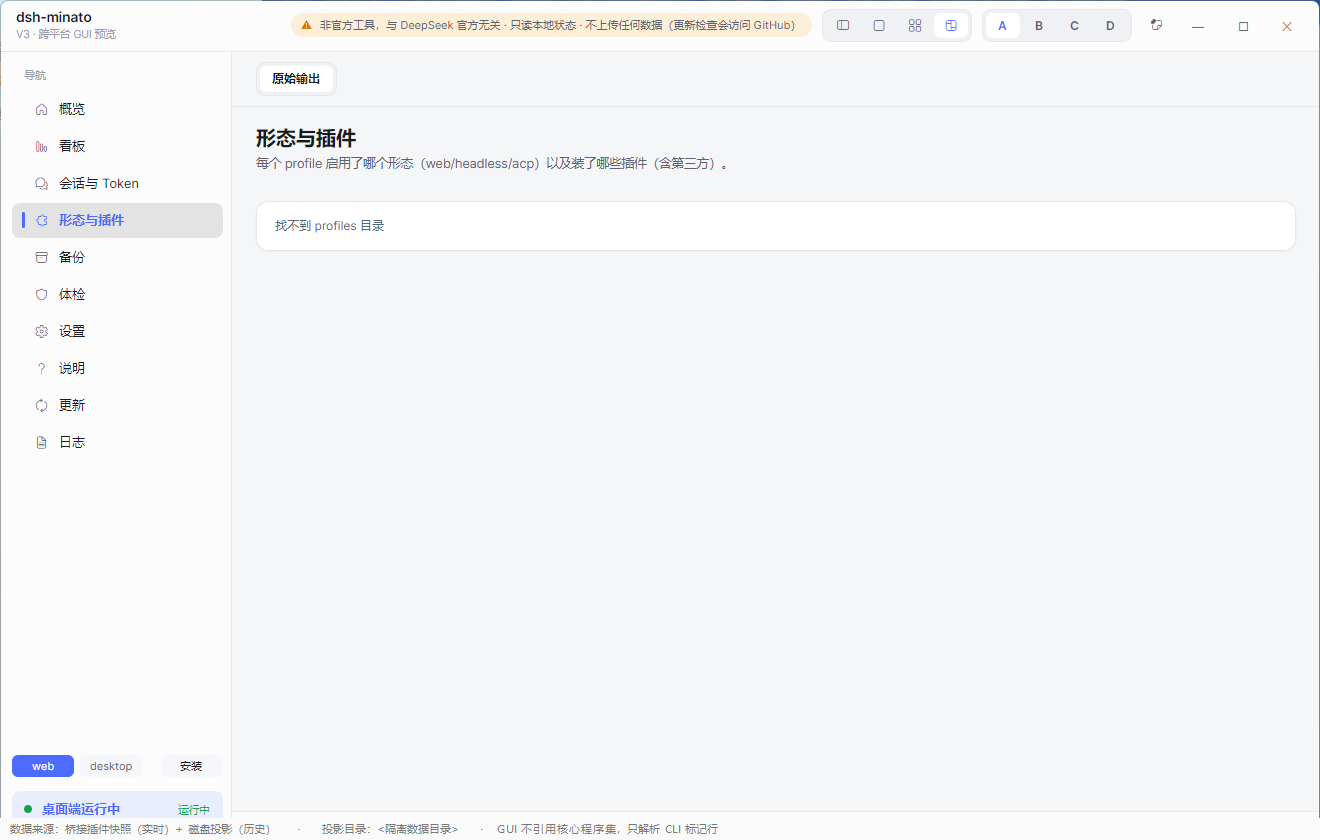Screen dimensions: 1320x840
Task: Switch to the sidebar-panel layout icon
Action: pyautogui.click(x=843, y=26)
